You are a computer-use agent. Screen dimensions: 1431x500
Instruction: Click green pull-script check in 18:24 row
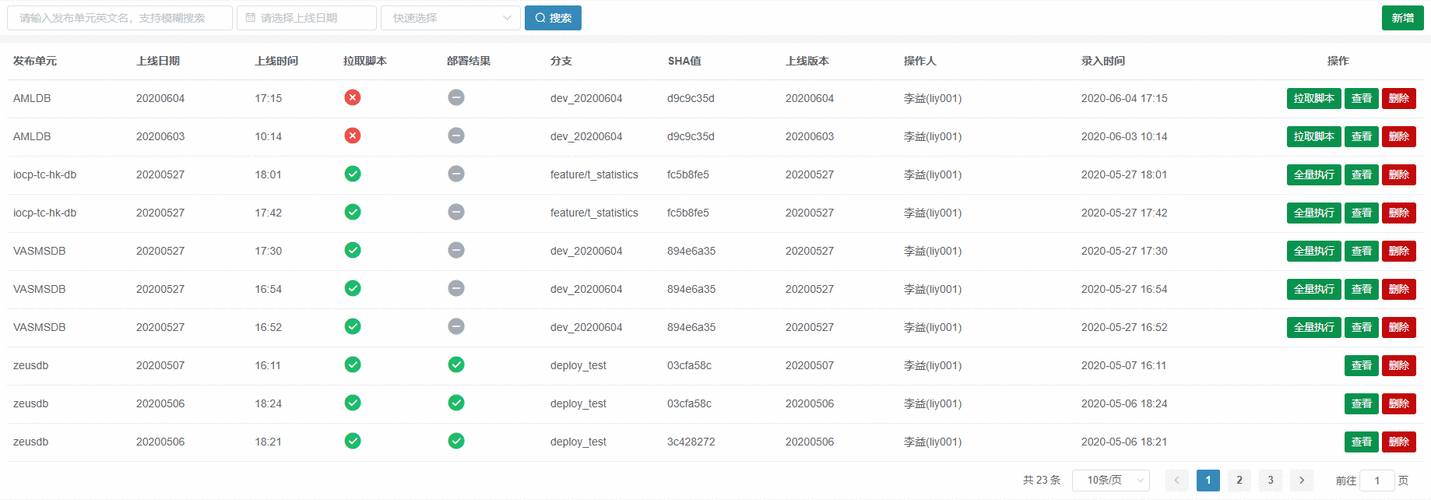point(352,402)
